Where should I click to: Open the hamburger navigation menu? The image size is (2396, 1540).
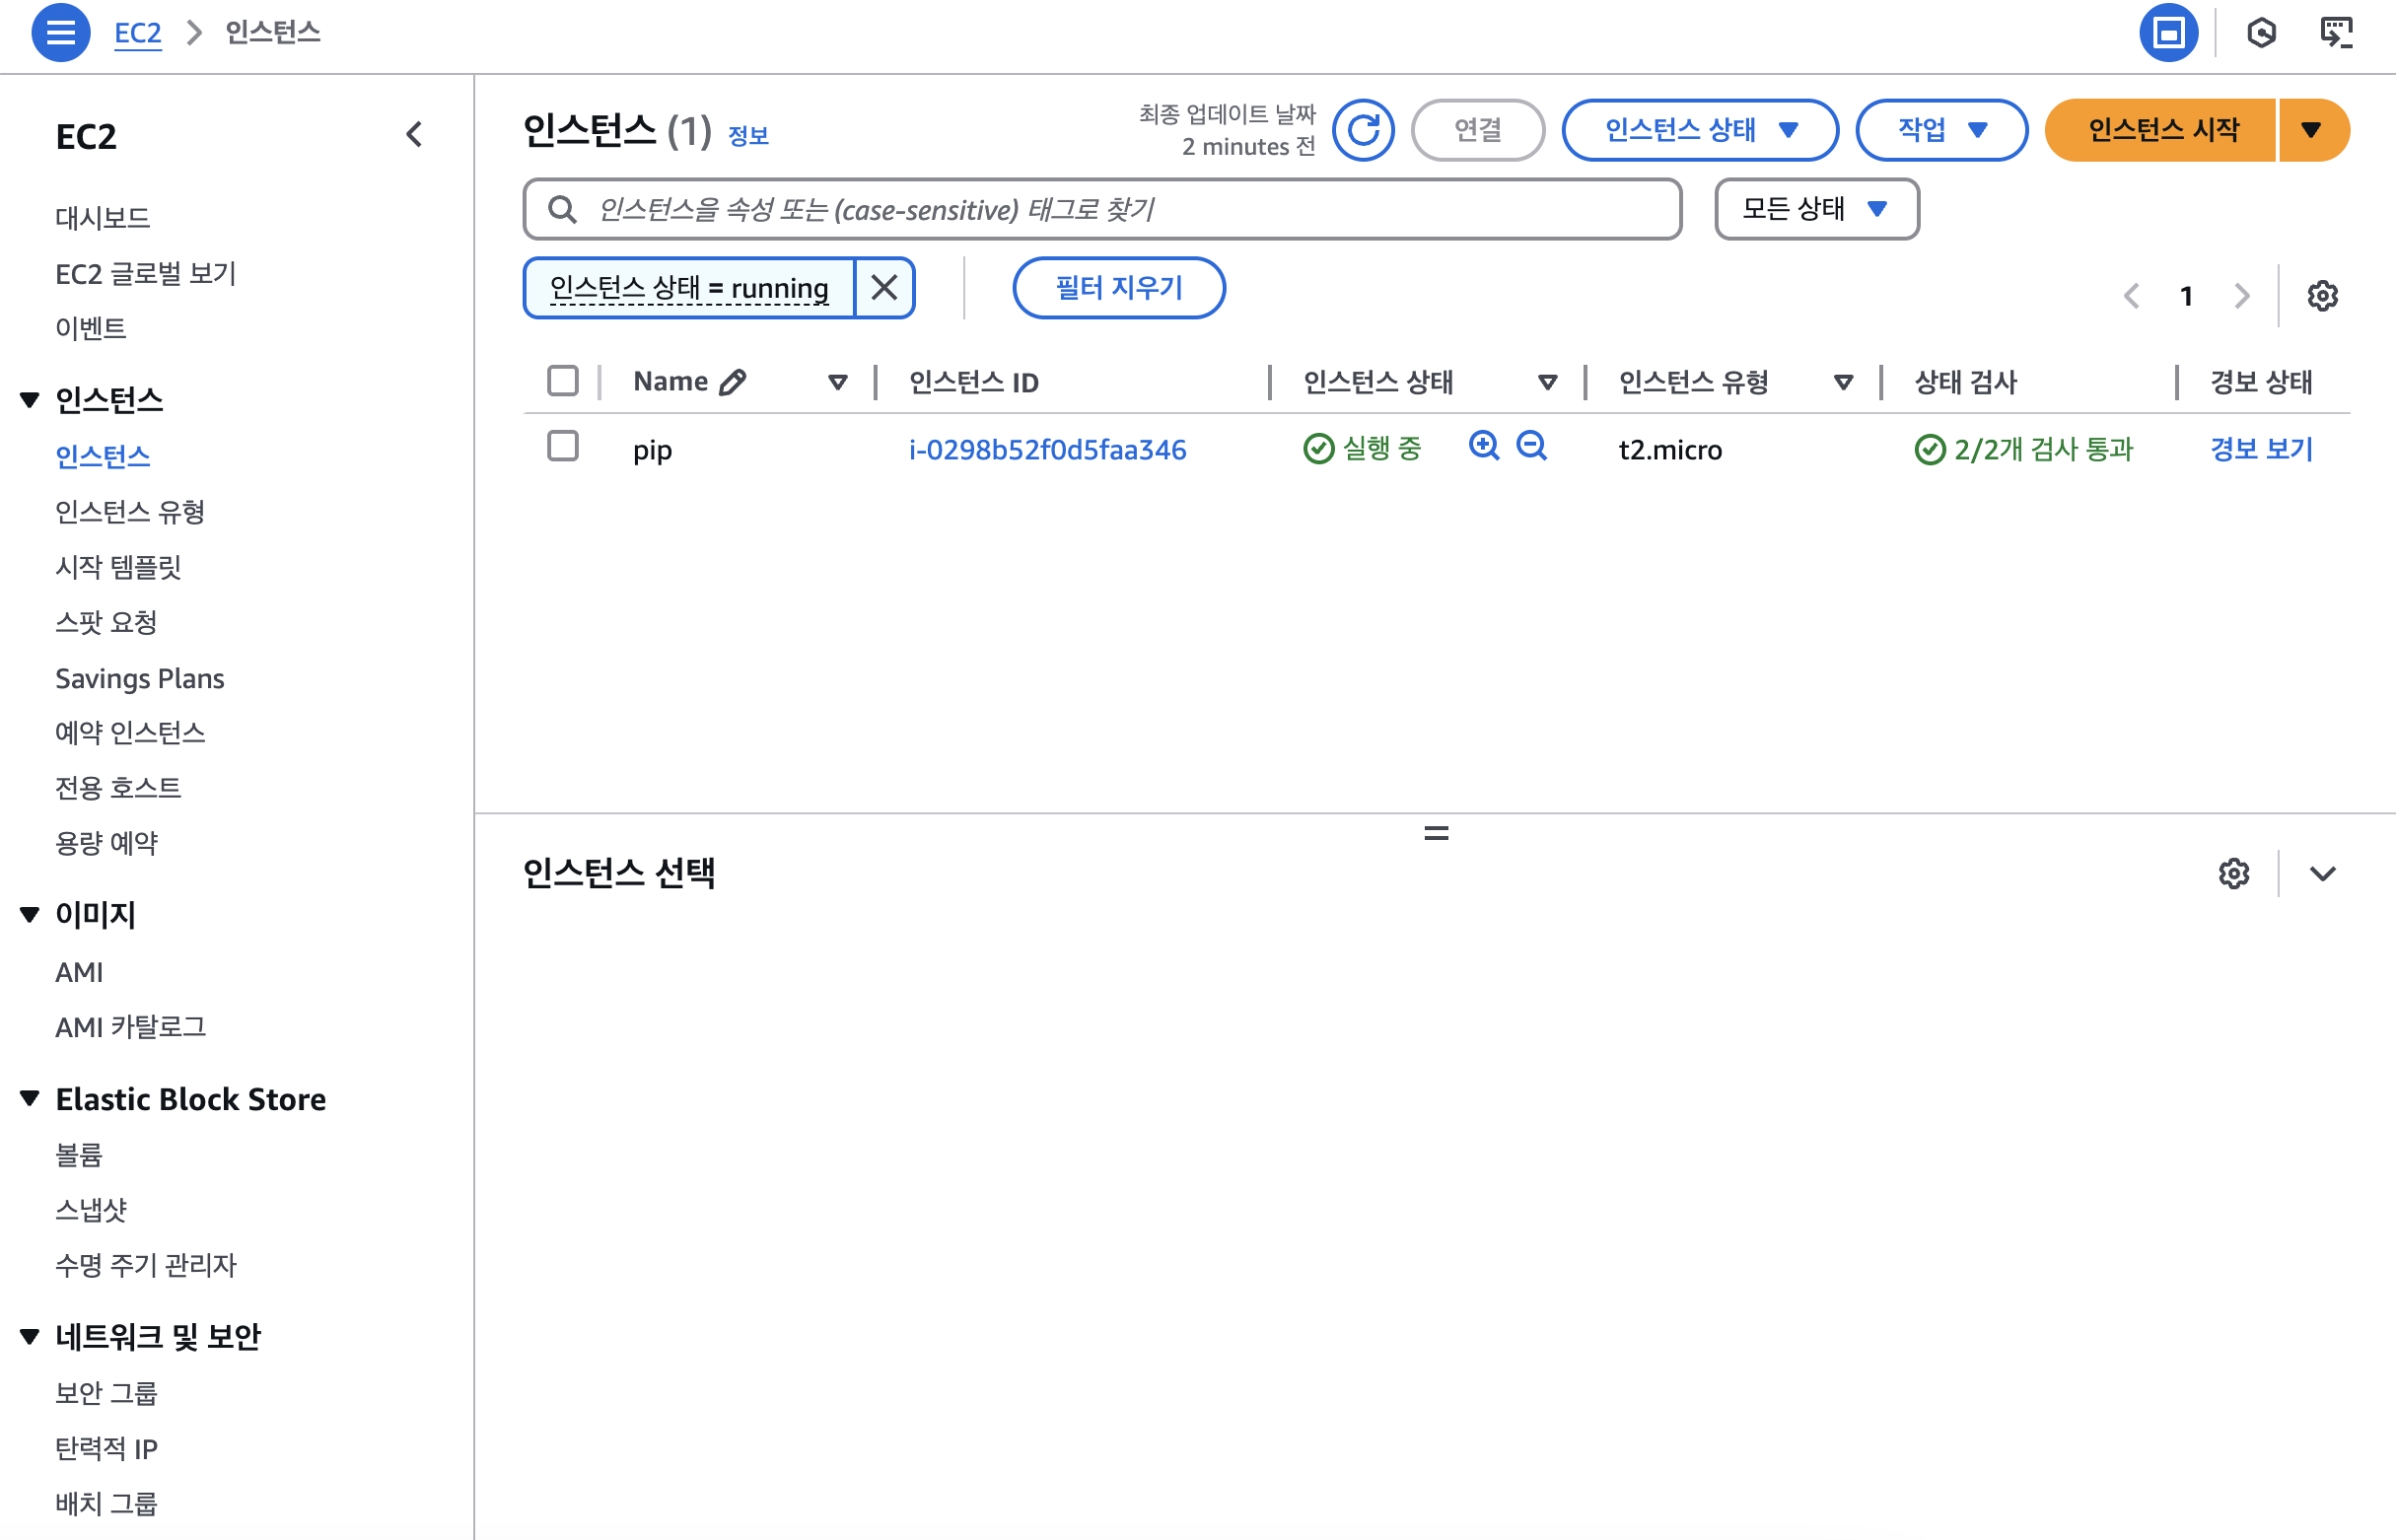click(x=60, y=32)
